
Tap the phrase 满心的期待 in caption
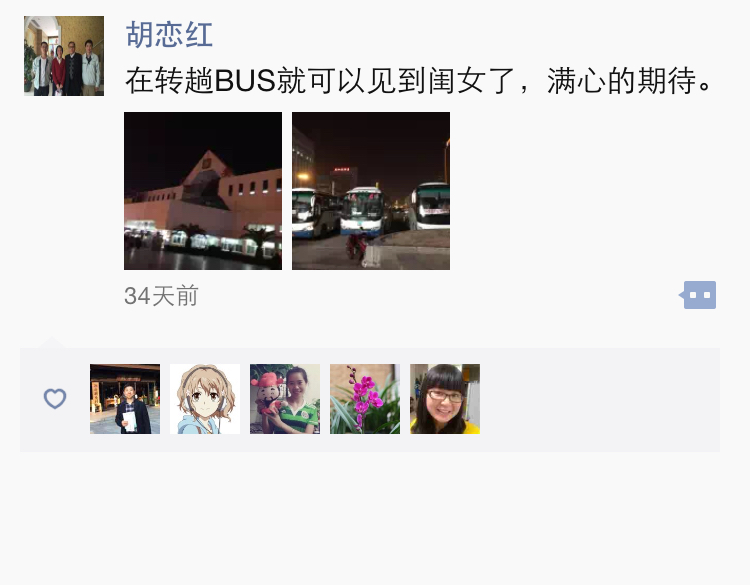[622, 80]
